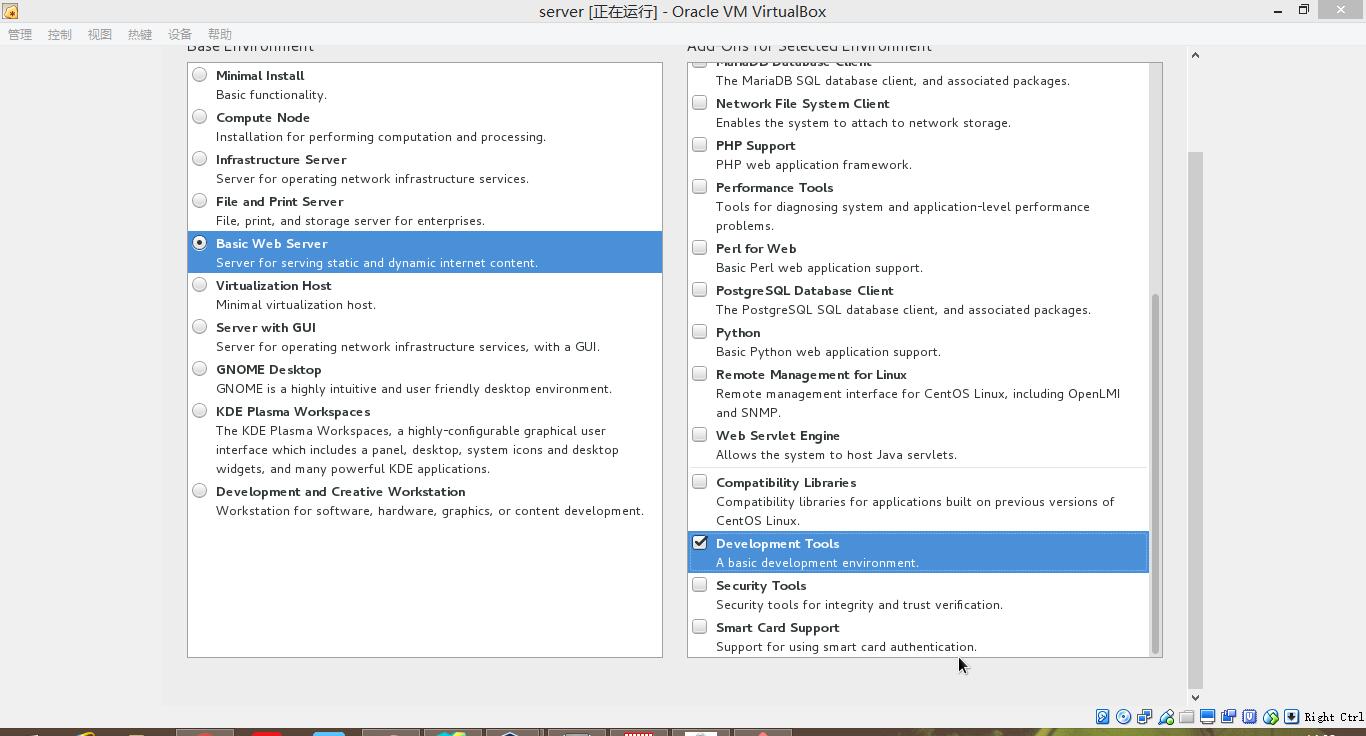Click the display monitor status icon
Screen dimensions: 1366x736
[x=1207, y=716]
